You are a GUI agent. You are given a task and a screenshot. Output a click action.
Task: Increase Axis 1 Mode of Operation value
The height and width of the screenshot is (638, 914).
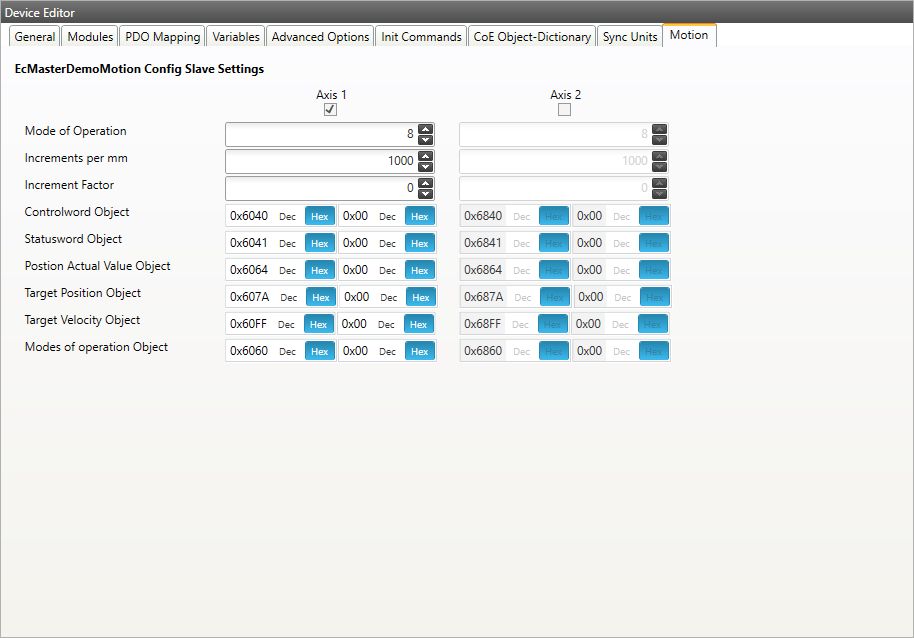[426, 130]
